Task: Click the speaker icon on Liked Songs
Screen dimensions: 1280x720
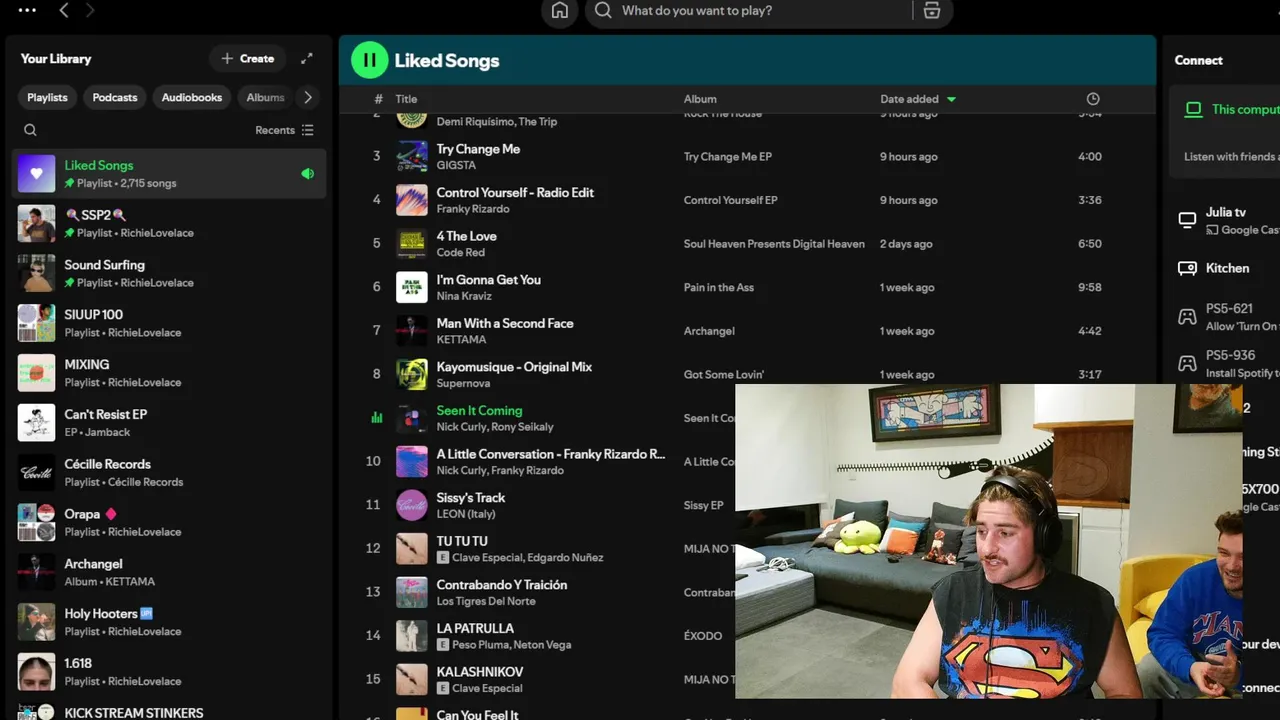Action: 307,173
